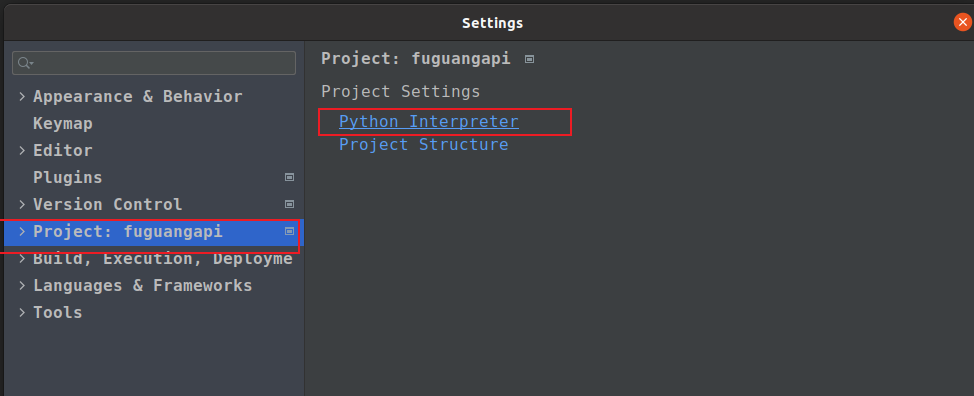Select the Project: fuguangapi tree item
The height and width of the screenshot is (396, 974).
click(x=153, y=232)
